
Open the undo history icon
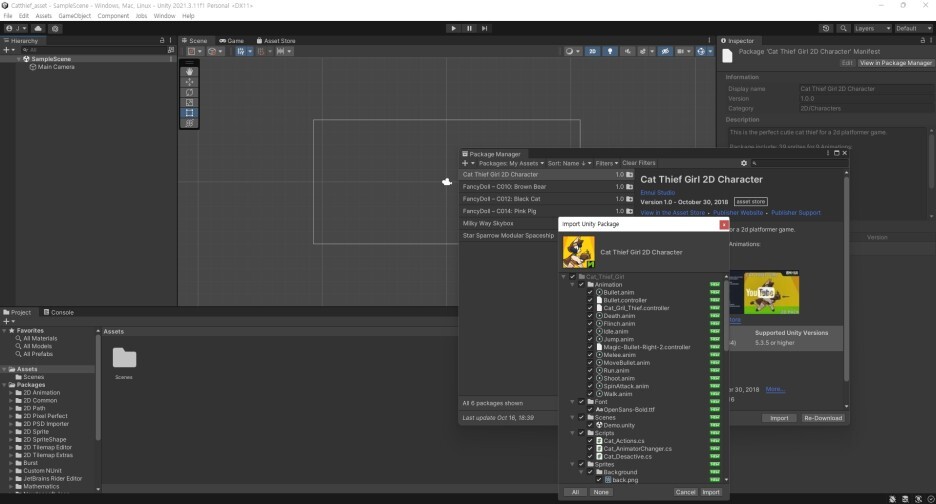826,28
